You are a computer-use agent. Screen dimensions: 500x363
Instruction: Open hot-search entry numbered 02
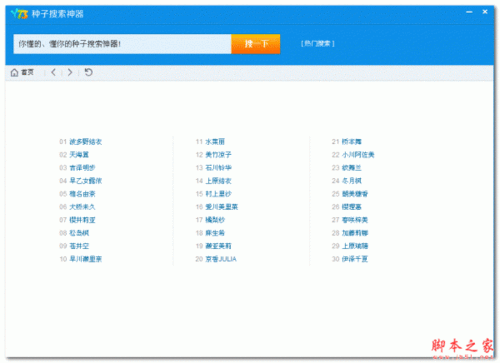pyautogui.click(x=79, y=155)
